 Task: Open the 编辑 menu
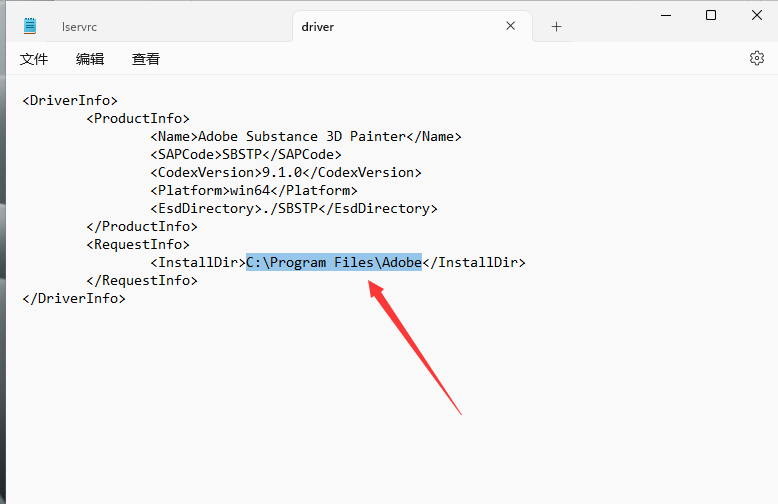click(x=90, y=59)
